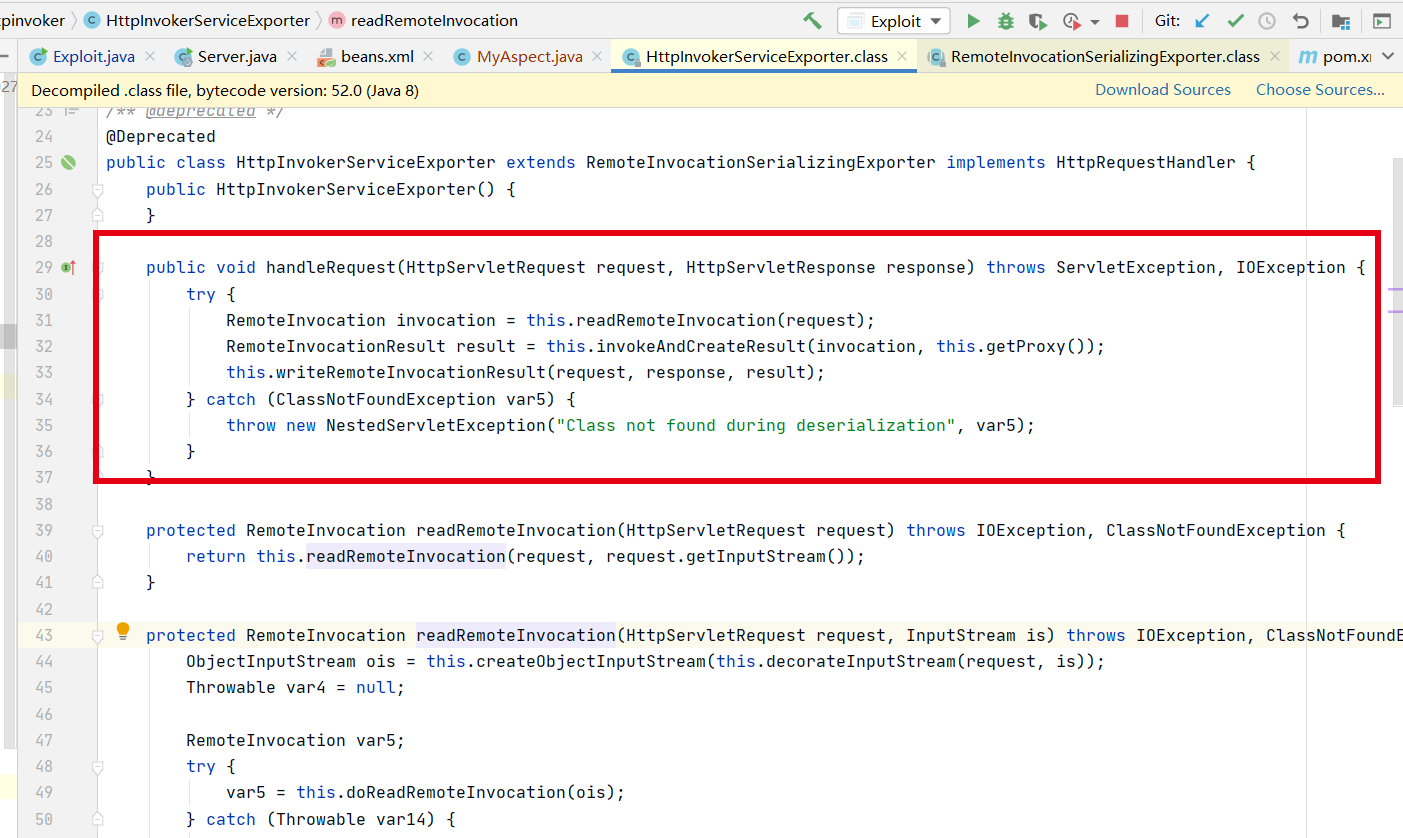Screen dimensions: 1403x838
Task: Close the Server.java tab
Action: click(x=292, y=56)
